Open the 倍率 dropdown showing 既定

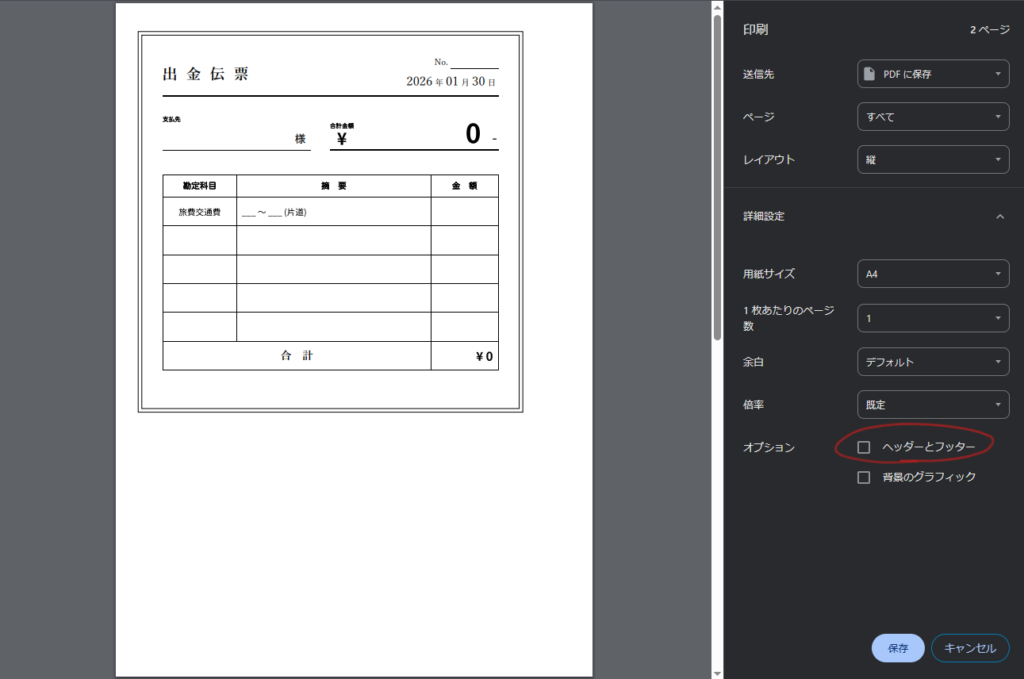(932, 405)
